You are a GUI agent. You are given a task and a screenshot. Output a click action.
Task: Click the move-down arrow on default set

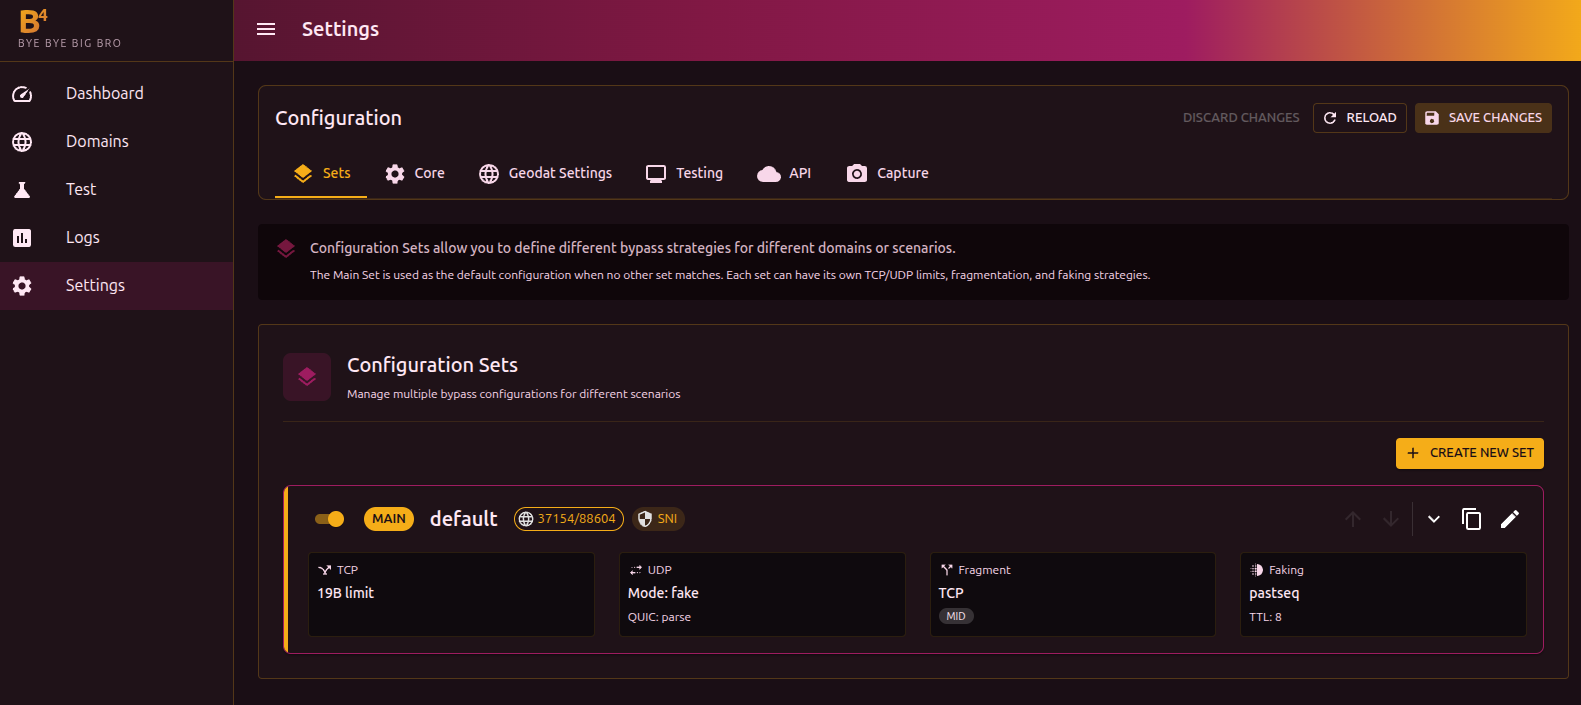pos(1390,519)
